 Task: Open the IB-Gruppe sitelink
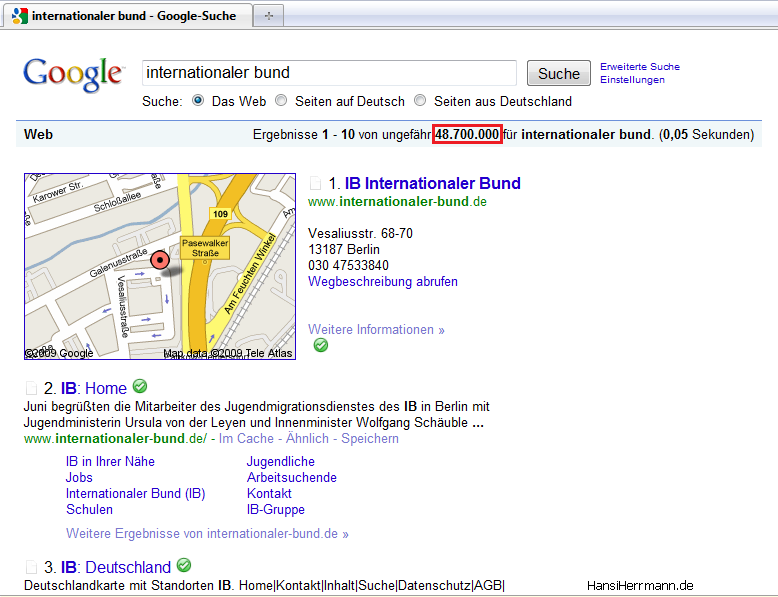276,509
